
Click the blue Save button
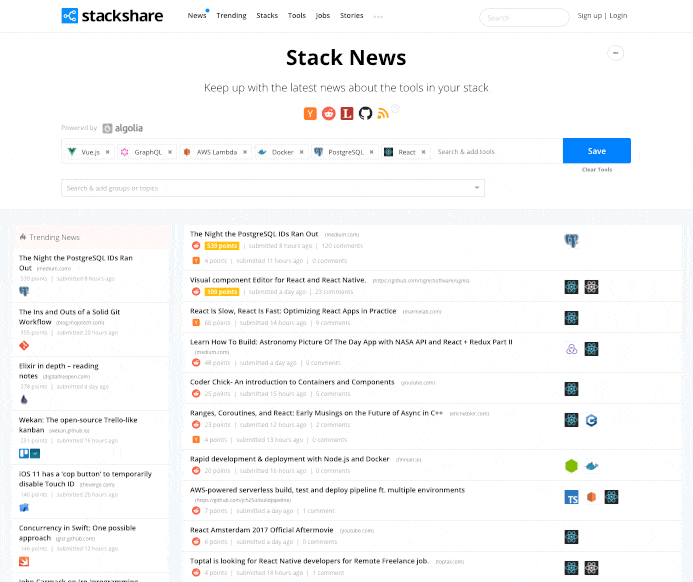(x=597, y=151)
